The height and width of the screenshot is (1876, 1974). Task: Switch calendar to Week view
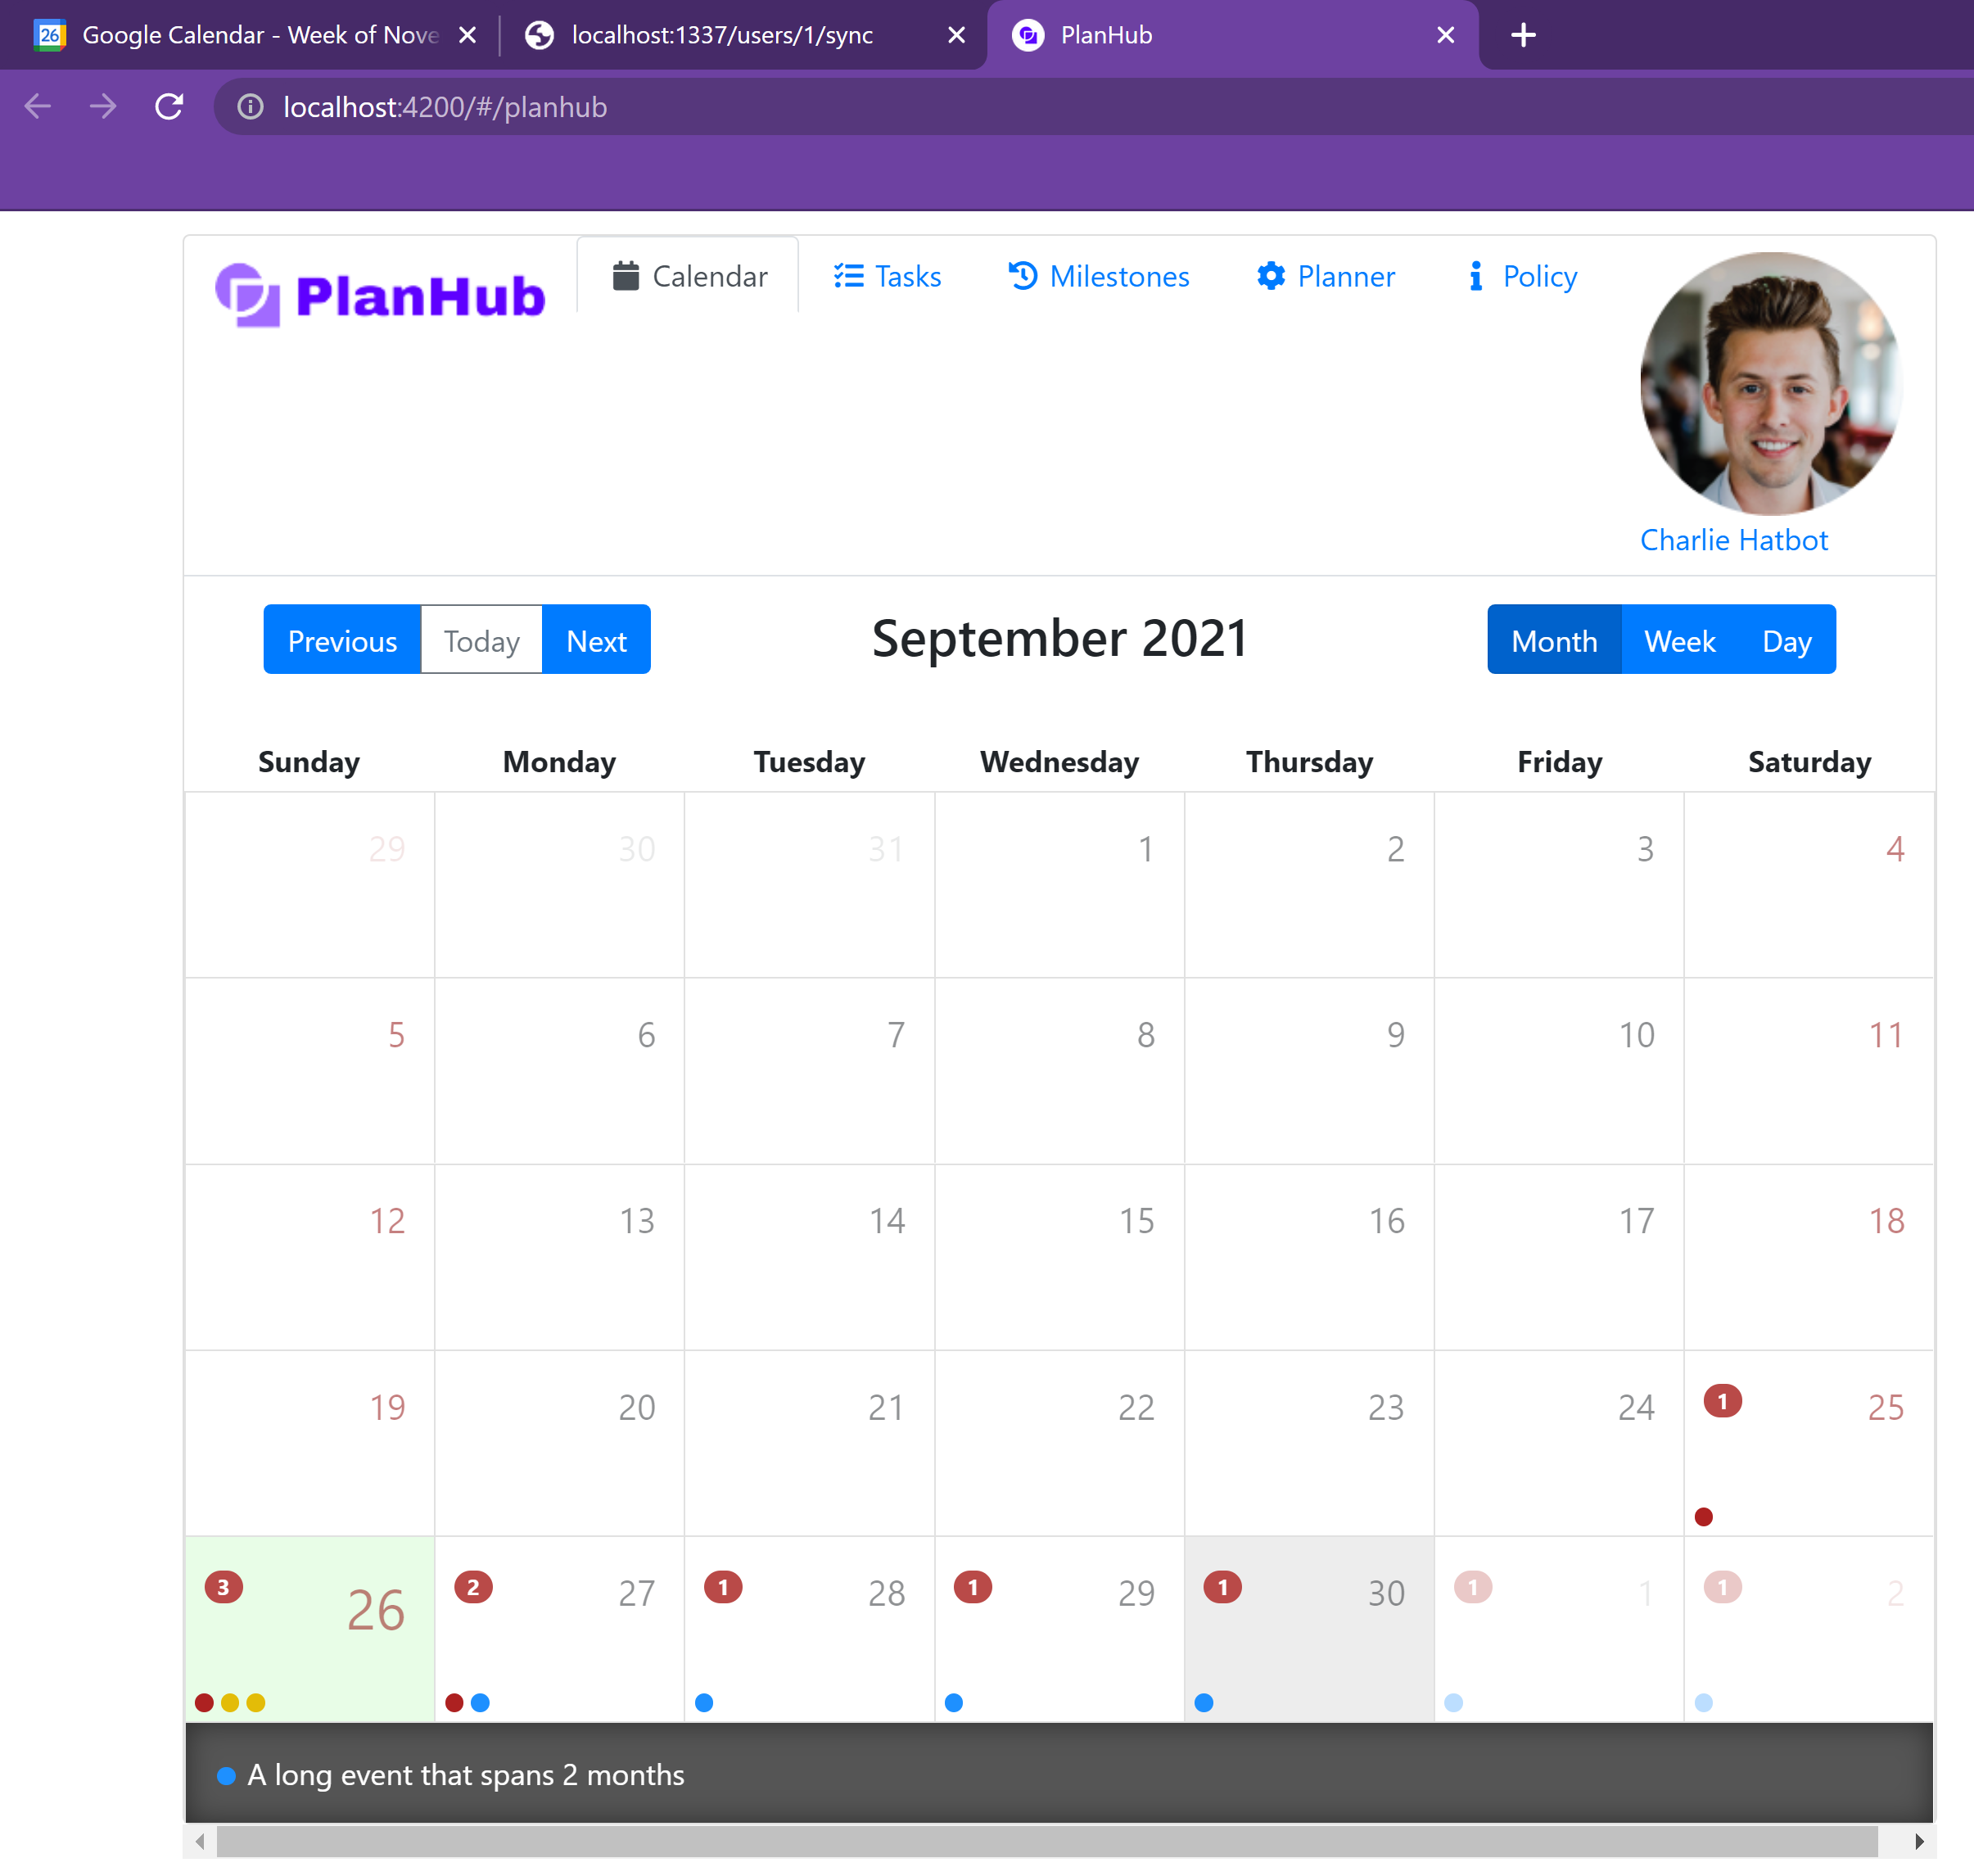(1679, 640)
